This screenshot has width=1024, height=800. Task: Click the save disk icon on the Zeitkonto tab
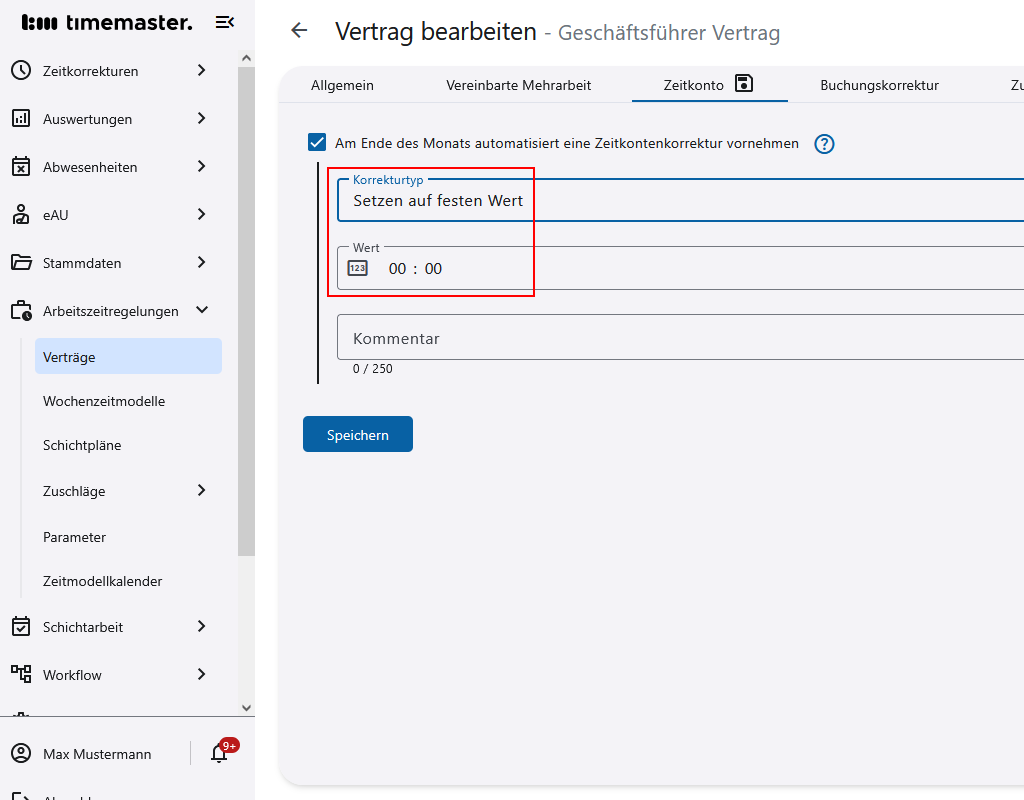(x=743, y=83)
